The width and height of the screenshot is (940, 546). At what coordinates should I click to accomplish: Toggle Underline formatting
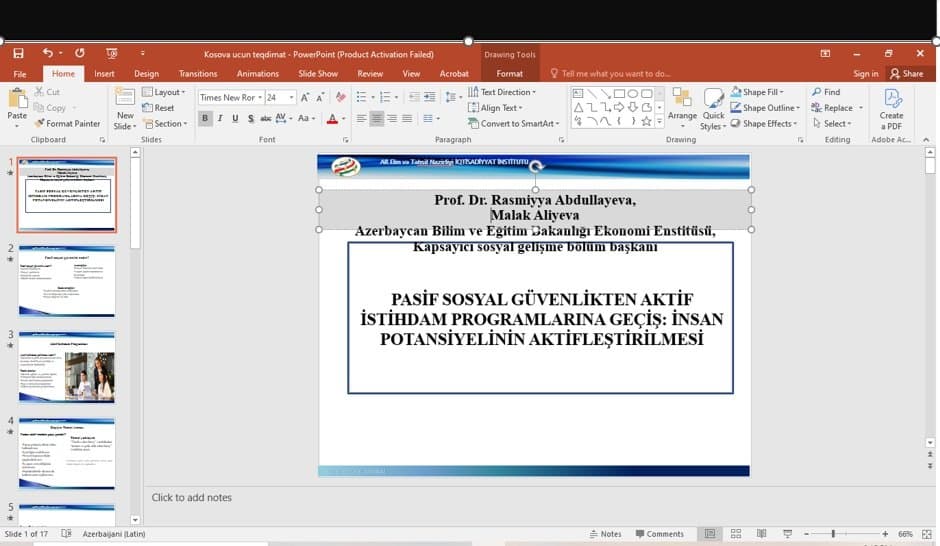coord(235,118)
